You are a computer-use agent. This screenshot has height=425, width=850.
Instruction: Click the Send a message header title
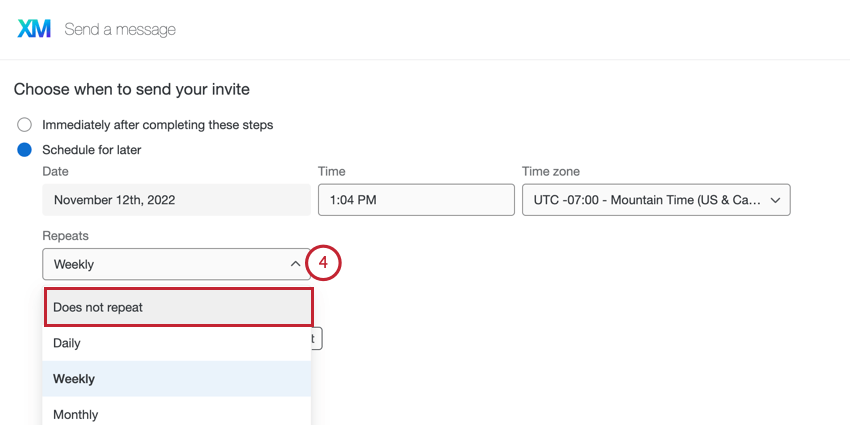click(x=120, y=29)
